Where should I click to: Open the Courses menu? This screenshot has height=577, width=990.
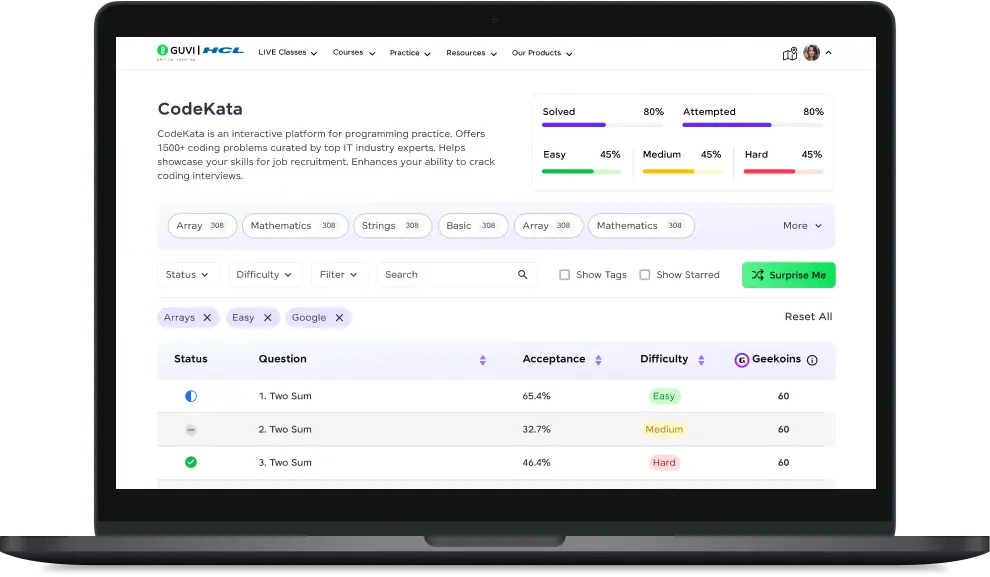pos(354,52)
